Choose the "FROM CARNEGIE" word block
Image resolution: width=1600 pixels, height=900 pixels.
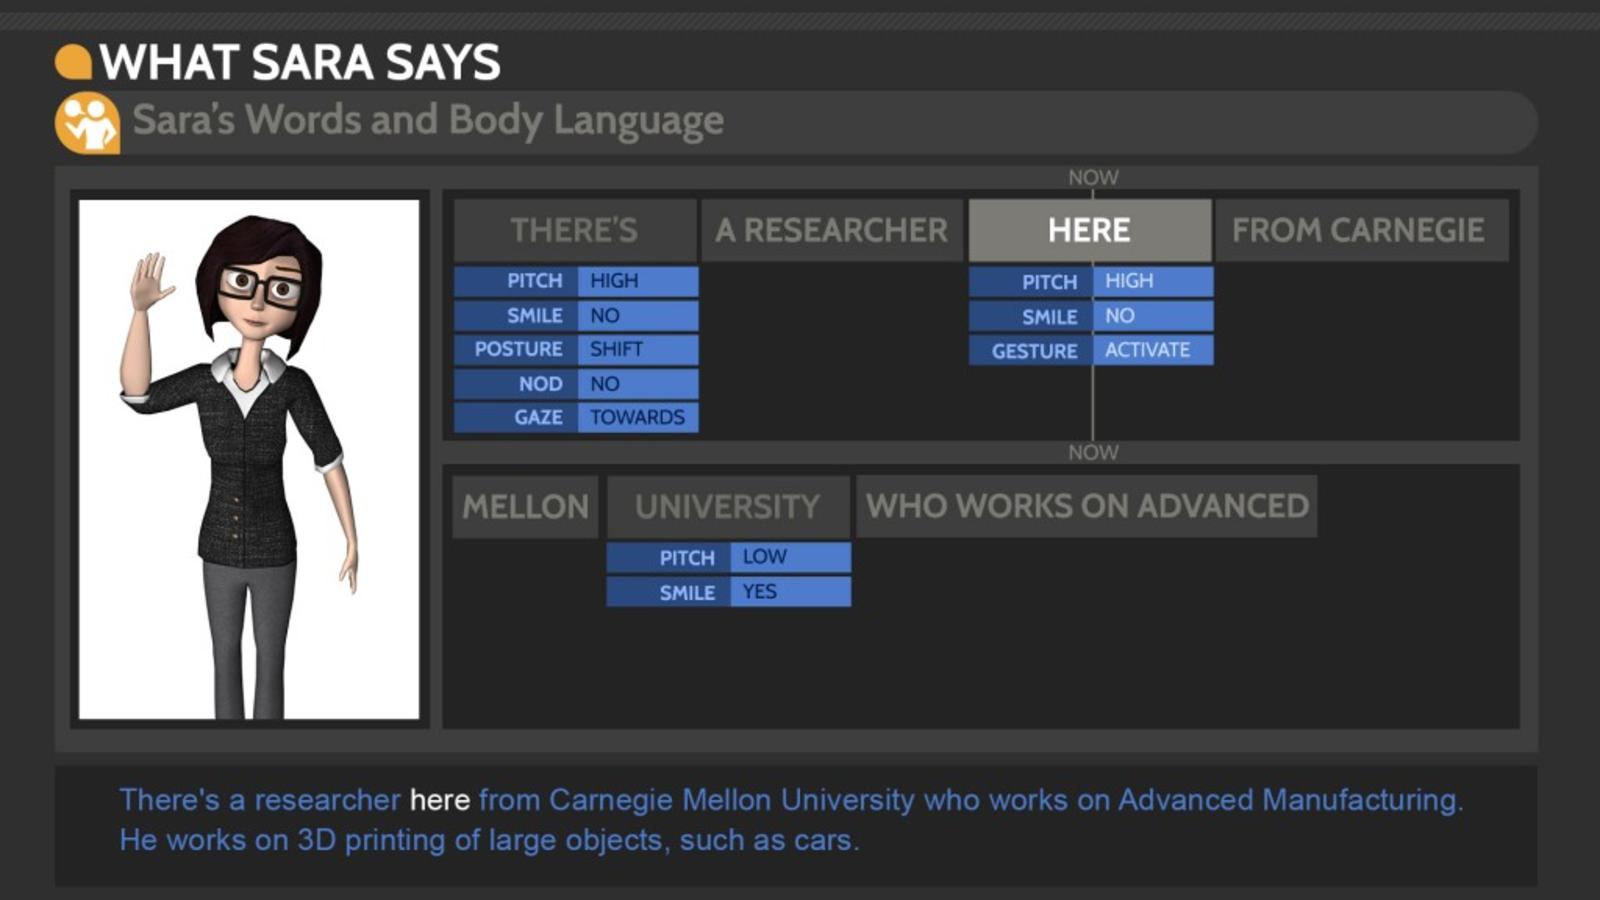[x=1358, y=230]
